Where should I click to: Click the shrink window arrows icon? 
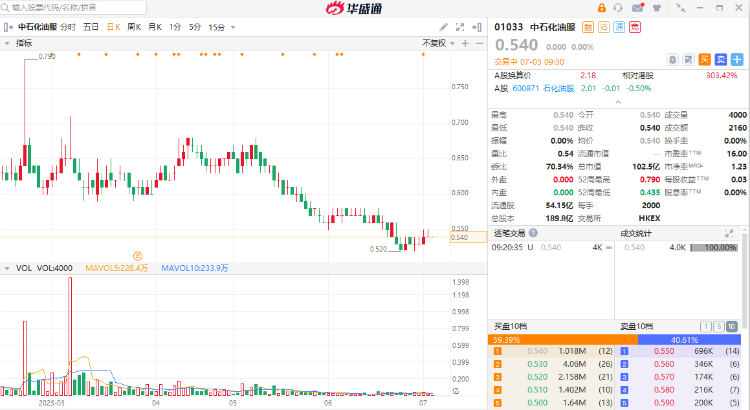pos(680,8)
